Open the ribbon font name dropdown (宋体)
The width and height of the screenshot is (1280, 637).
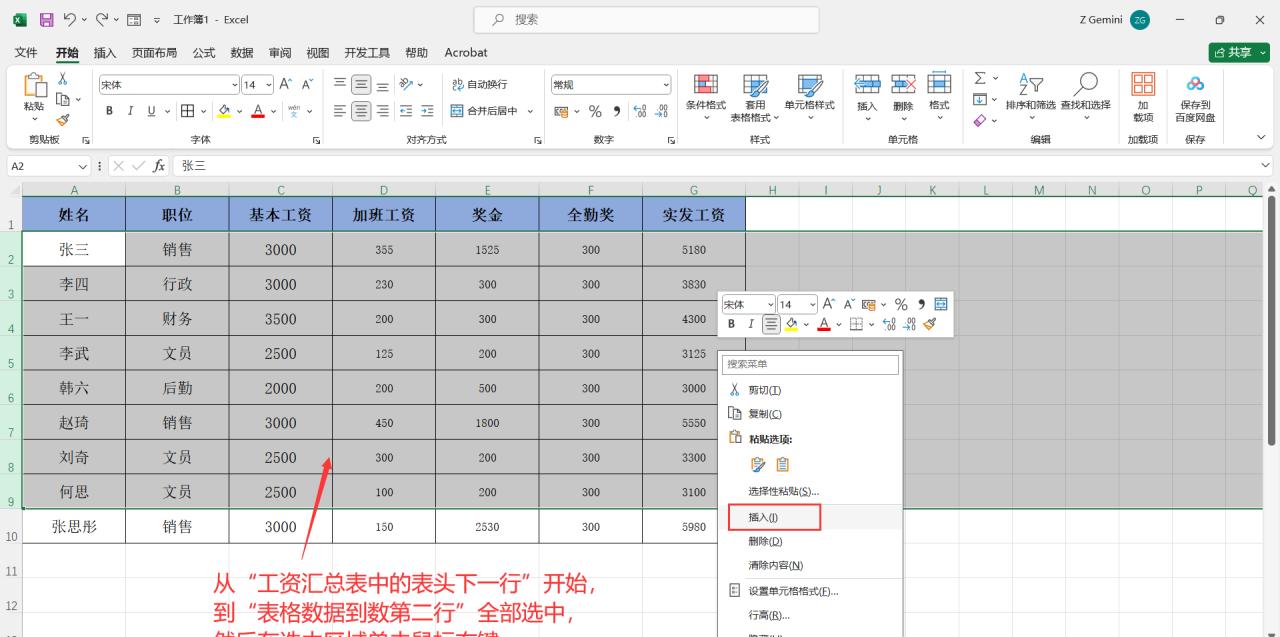tap(235, 85)
